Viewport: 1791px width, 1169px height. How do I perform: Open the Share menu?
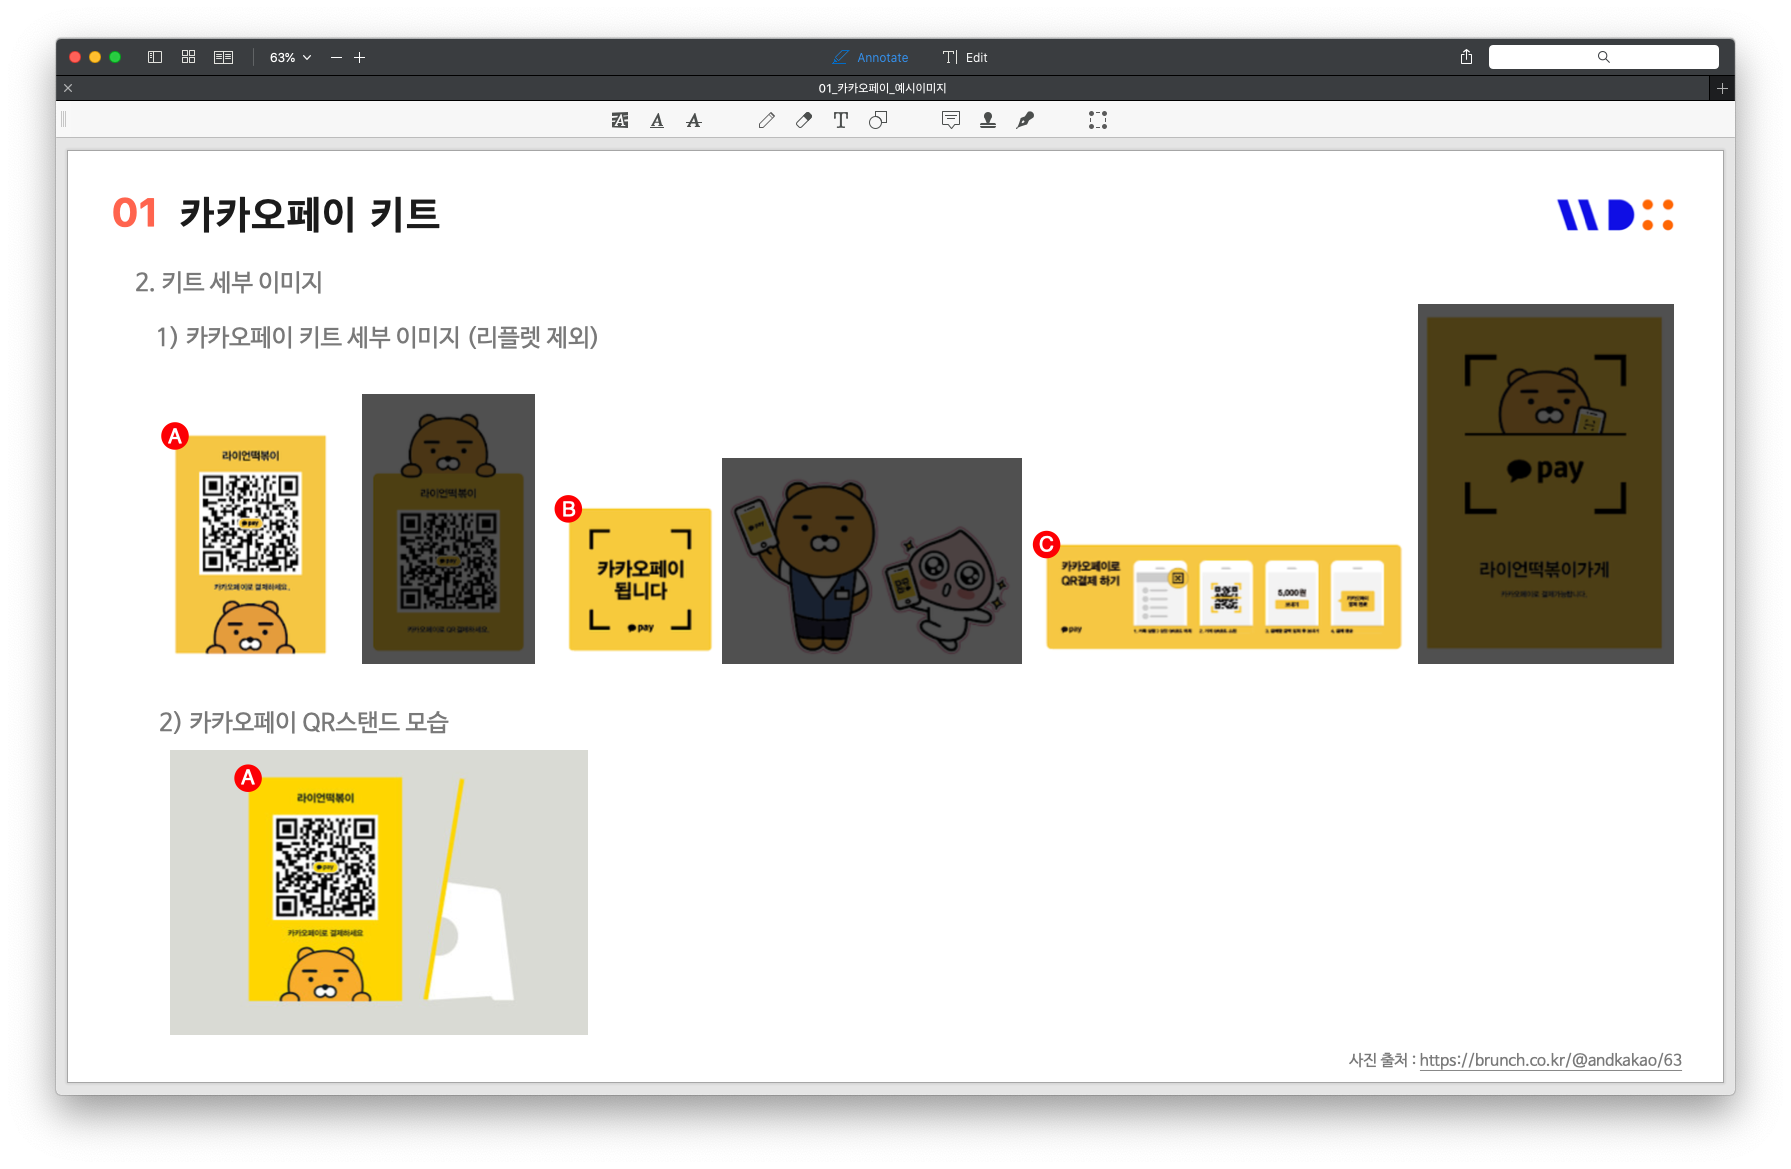[1466, 57]
